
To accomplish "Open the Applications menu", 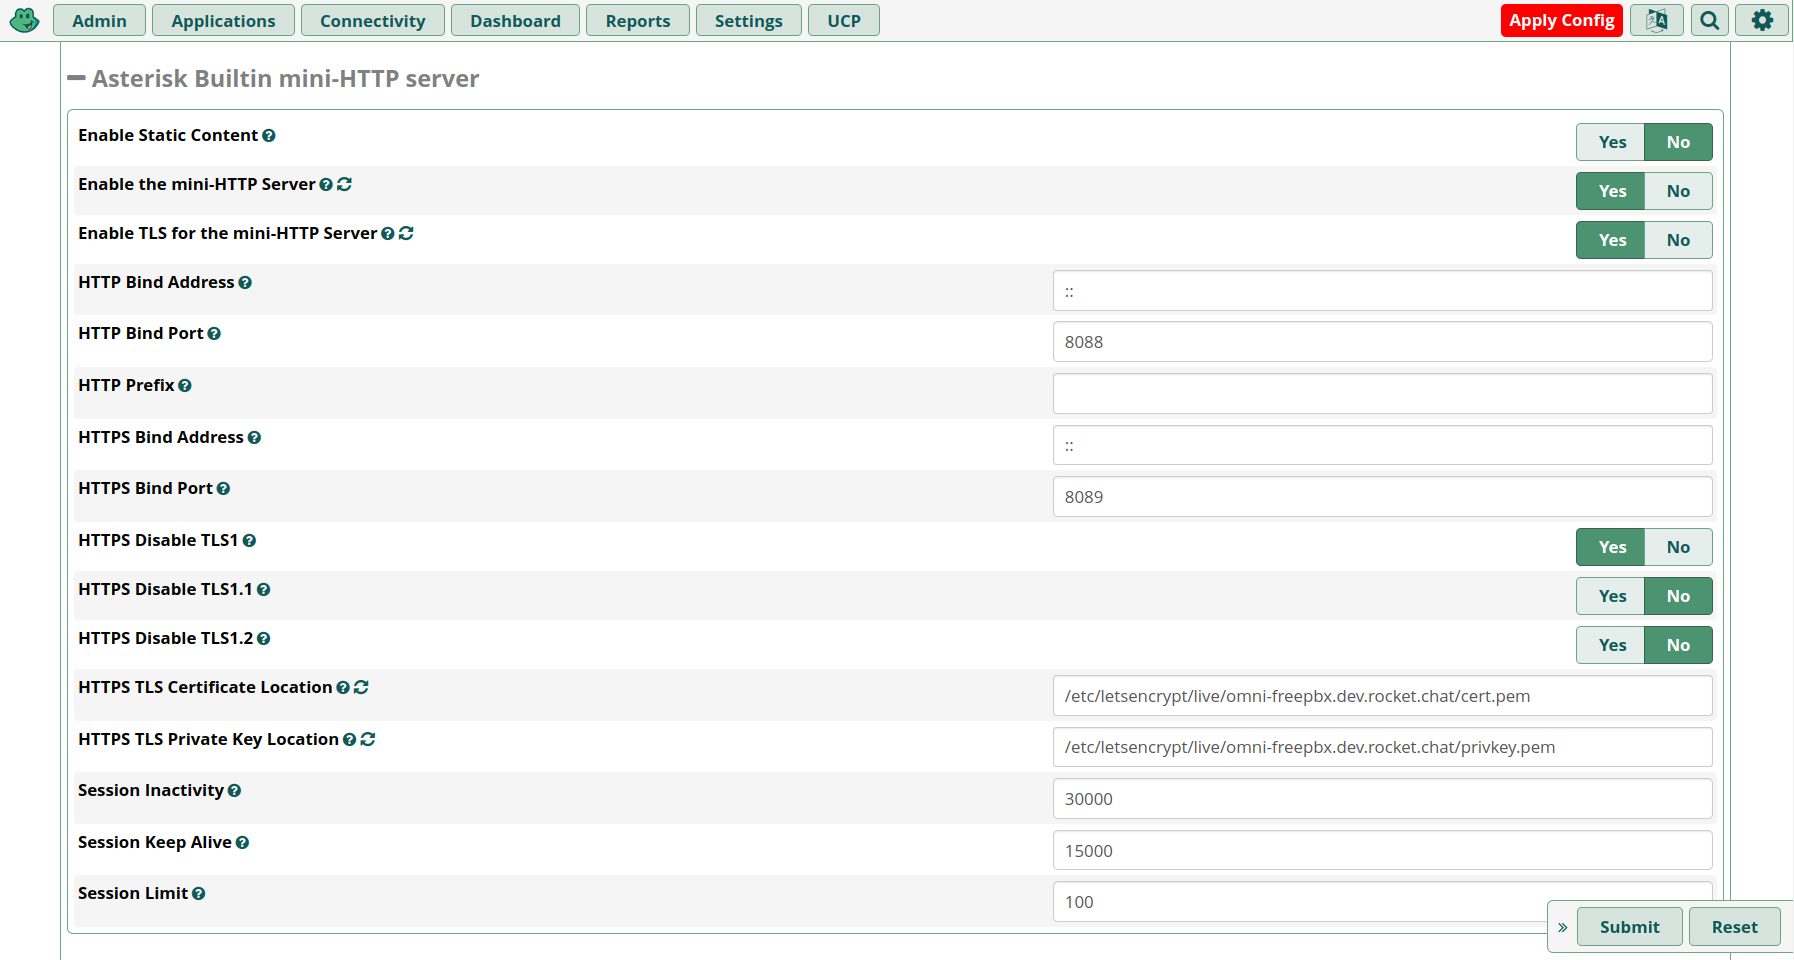I will click(223, 21).
